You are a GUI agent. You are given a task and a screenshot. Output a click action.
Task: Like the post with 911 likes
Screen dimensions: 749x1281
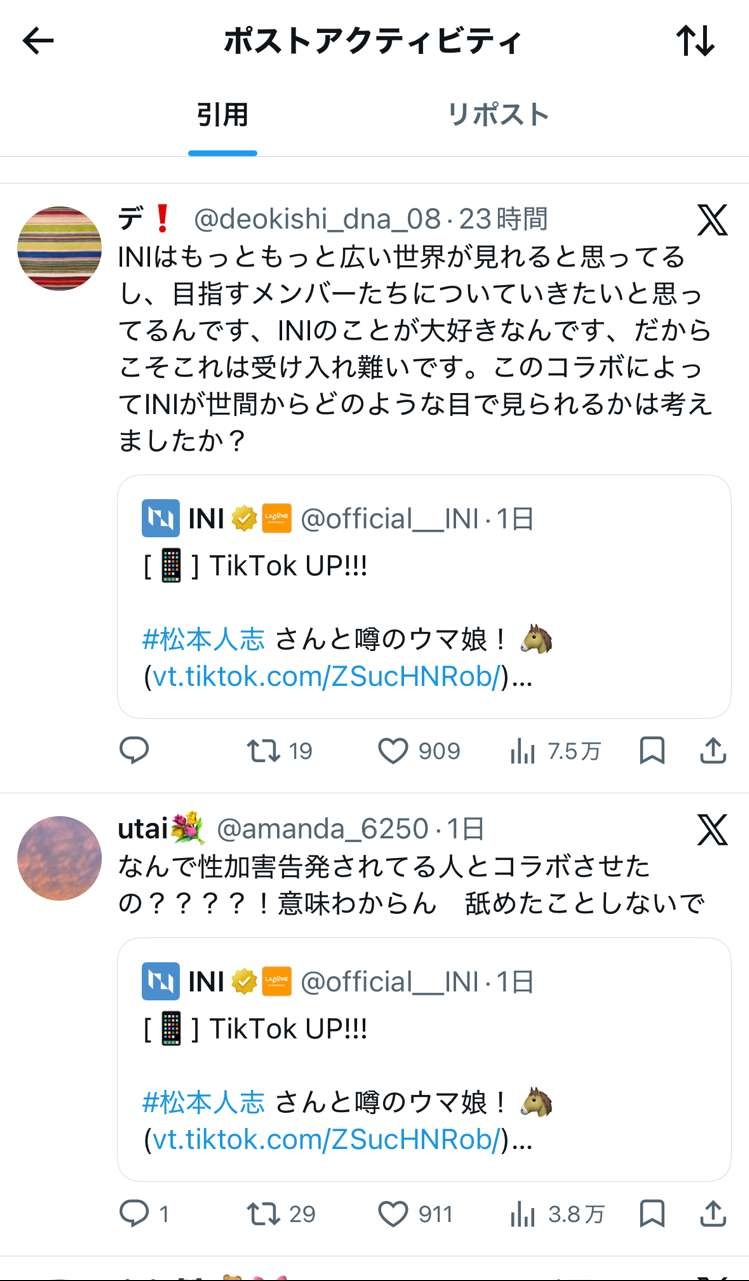393,1214
